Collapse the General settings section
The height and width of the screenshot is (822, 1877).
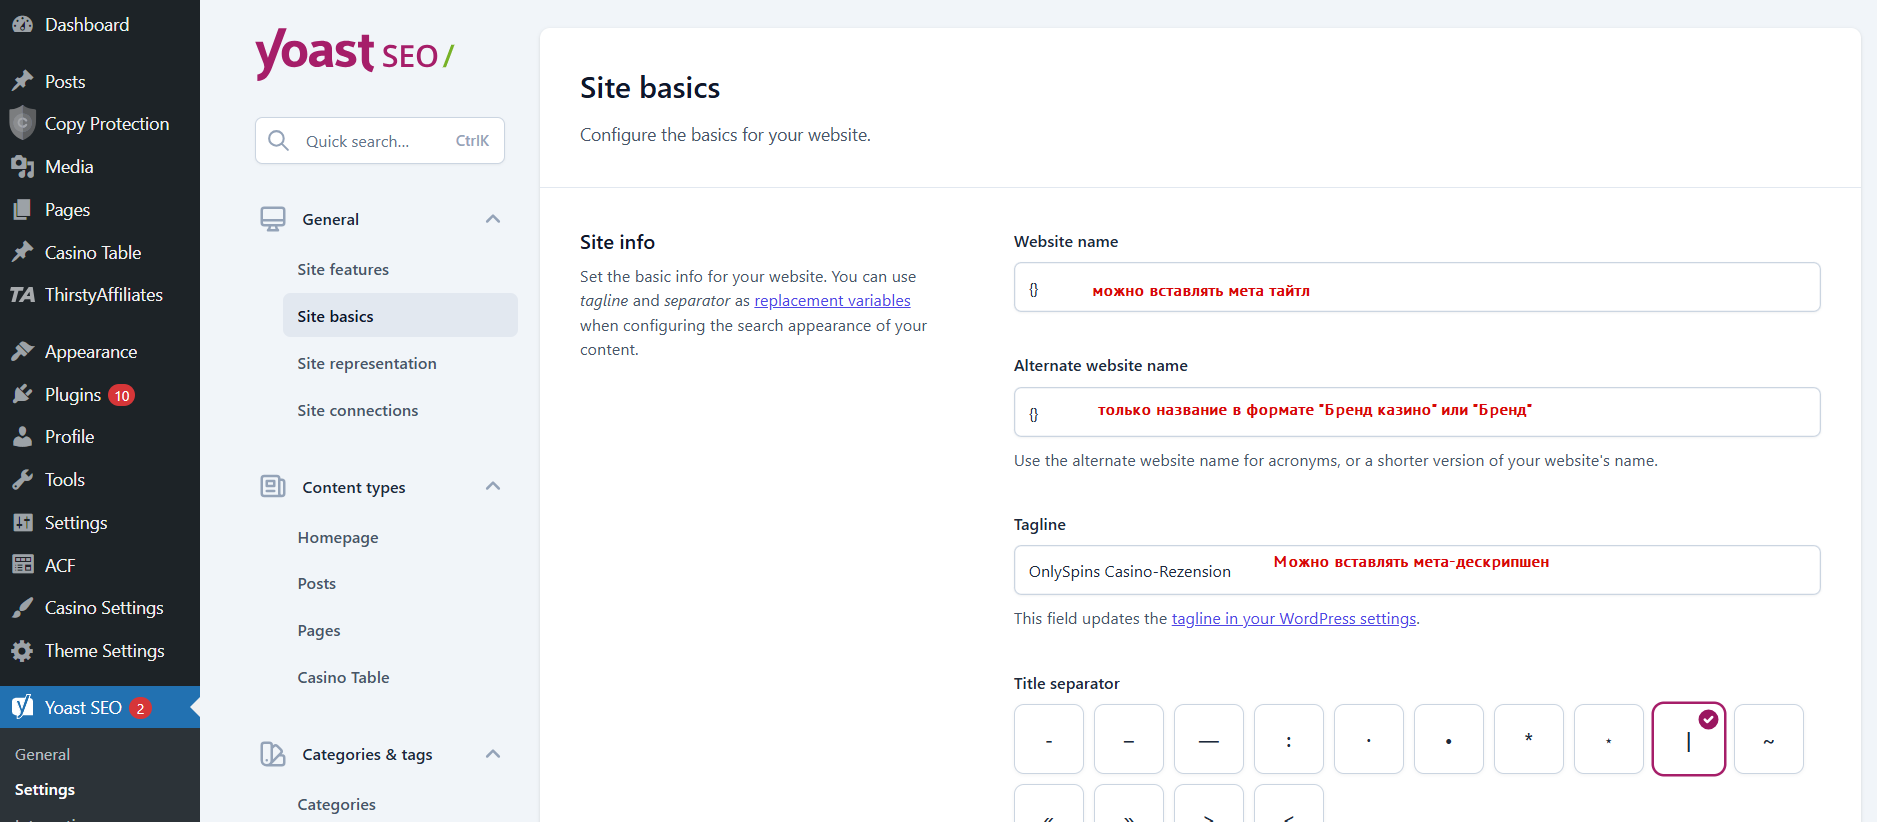[493, 219]
